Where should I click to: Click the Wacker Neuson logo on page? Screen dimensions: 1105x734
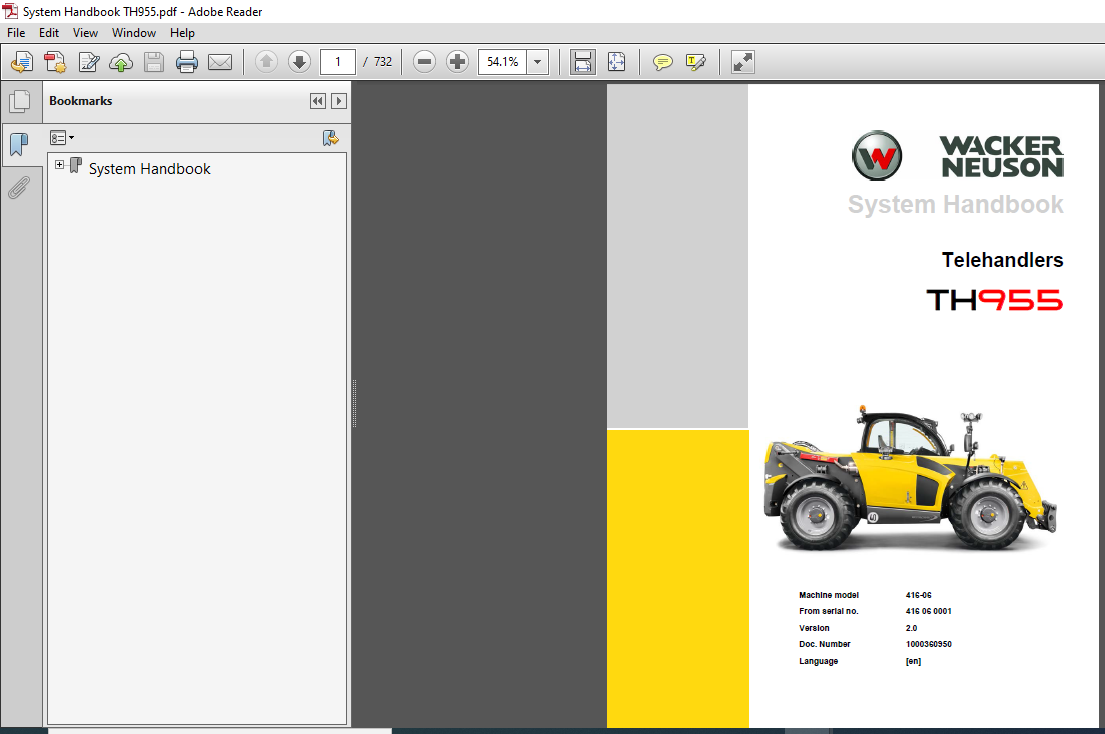click(958, 156)
